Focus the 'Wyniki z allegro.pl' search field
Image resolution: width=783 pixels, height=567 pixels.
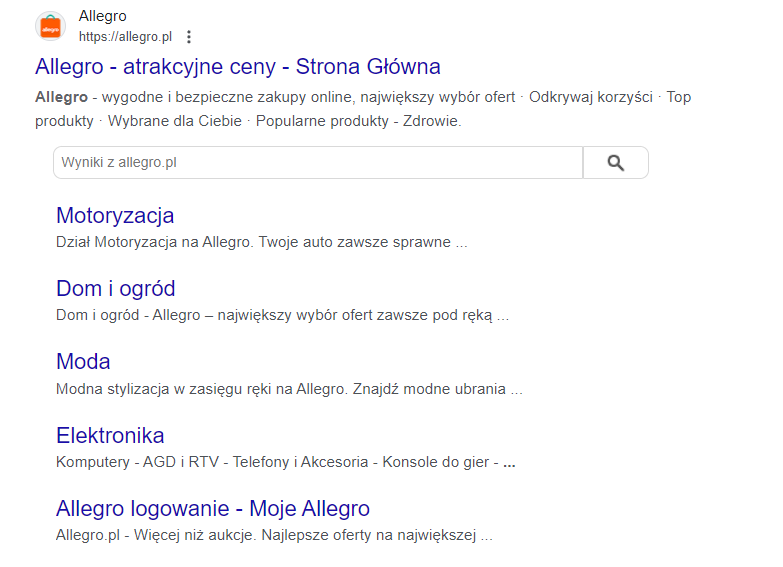tap(318, 162)
